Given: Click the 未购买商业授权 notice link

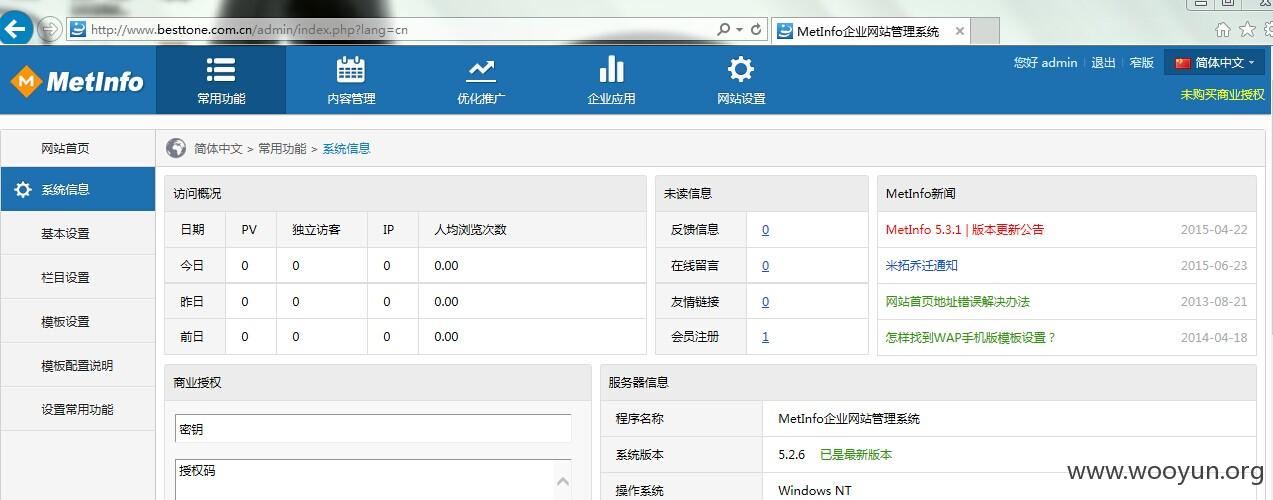Looking at the screenshot, I should pos(1222,95).
